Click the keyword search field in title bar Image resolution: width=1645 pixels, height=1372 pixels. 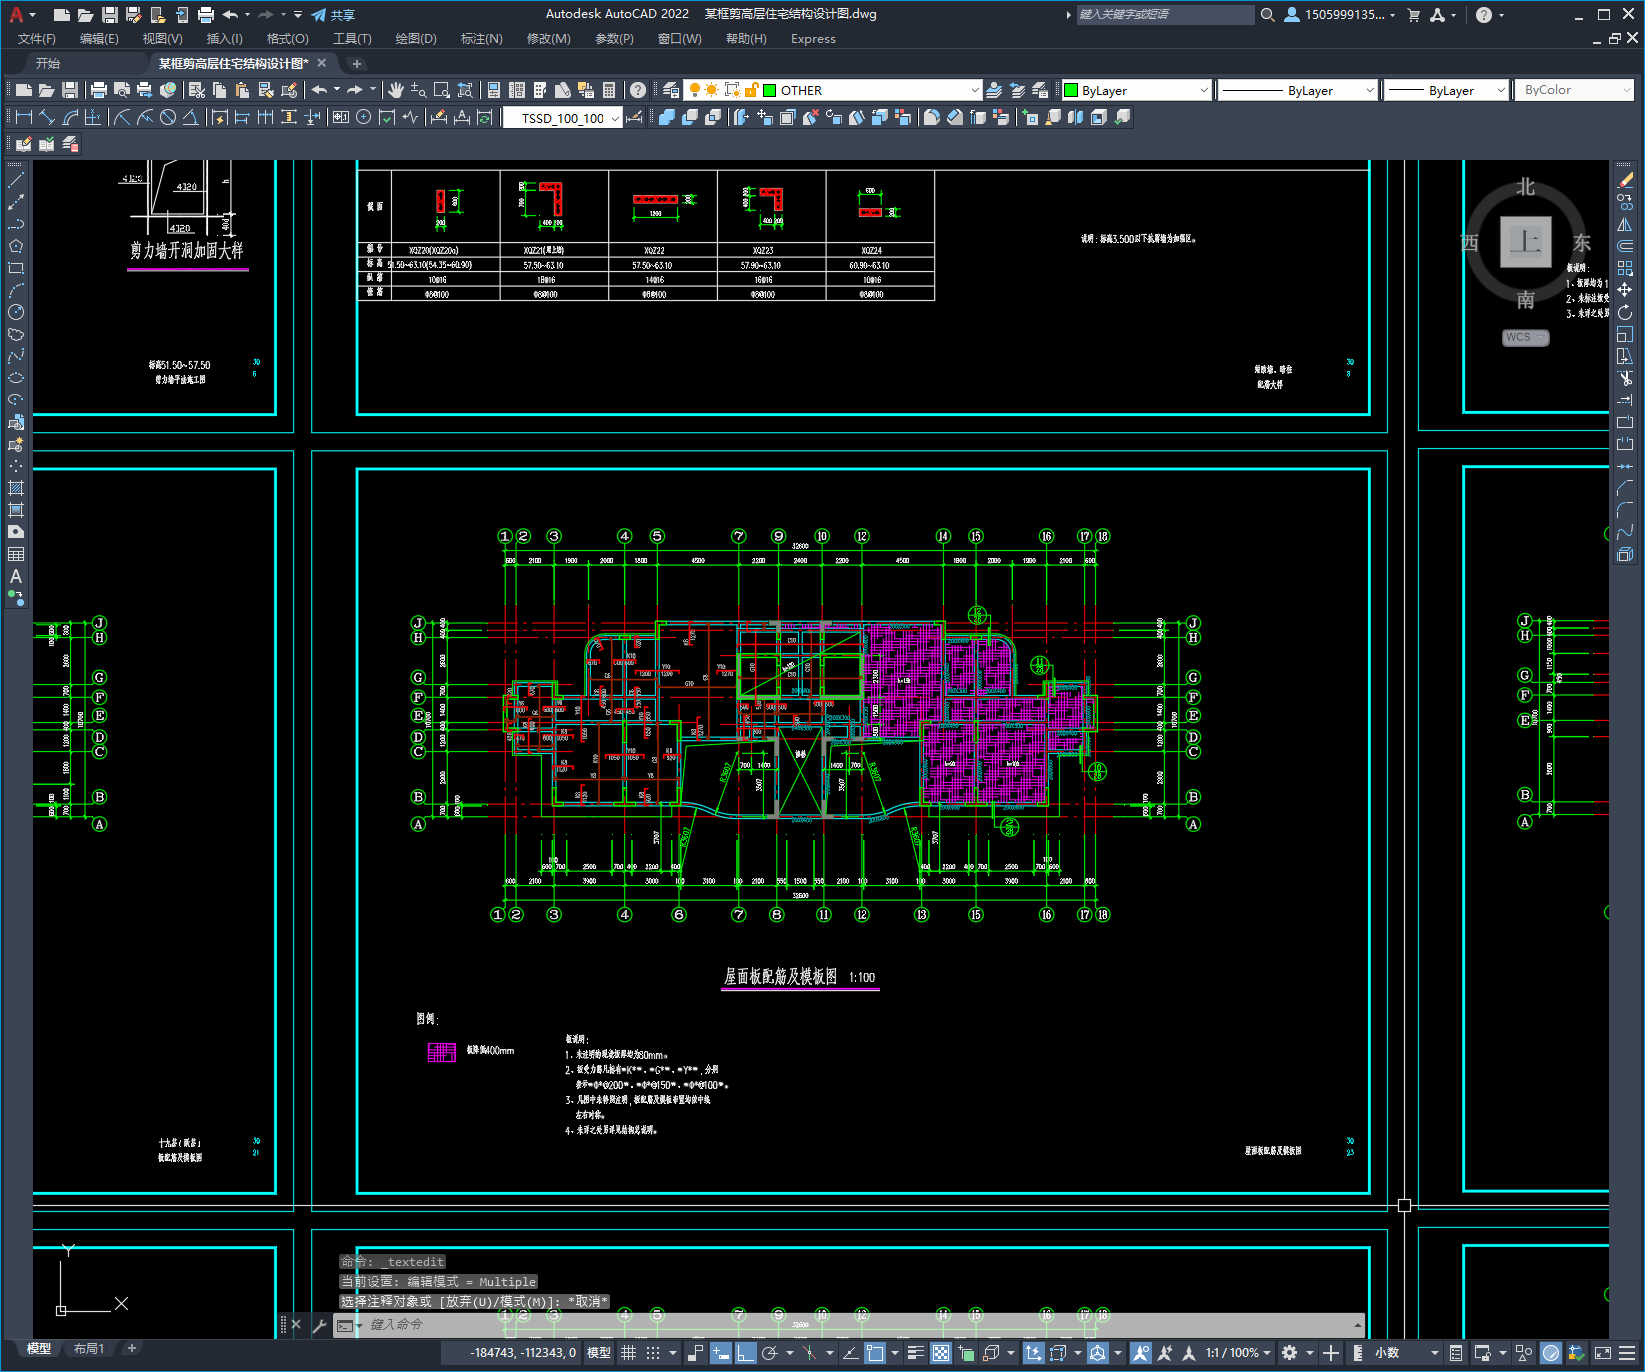pyautogui.click(x=1165, y=15)
